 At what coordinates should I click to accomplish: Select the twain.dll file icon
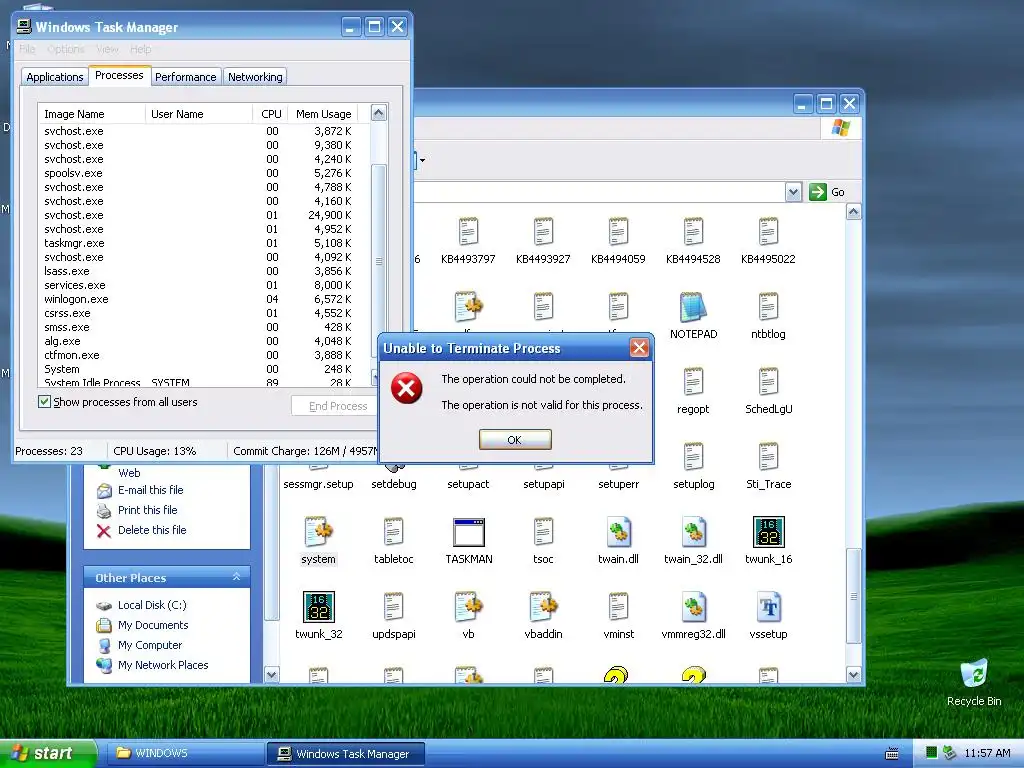click(x=618, y=532)
